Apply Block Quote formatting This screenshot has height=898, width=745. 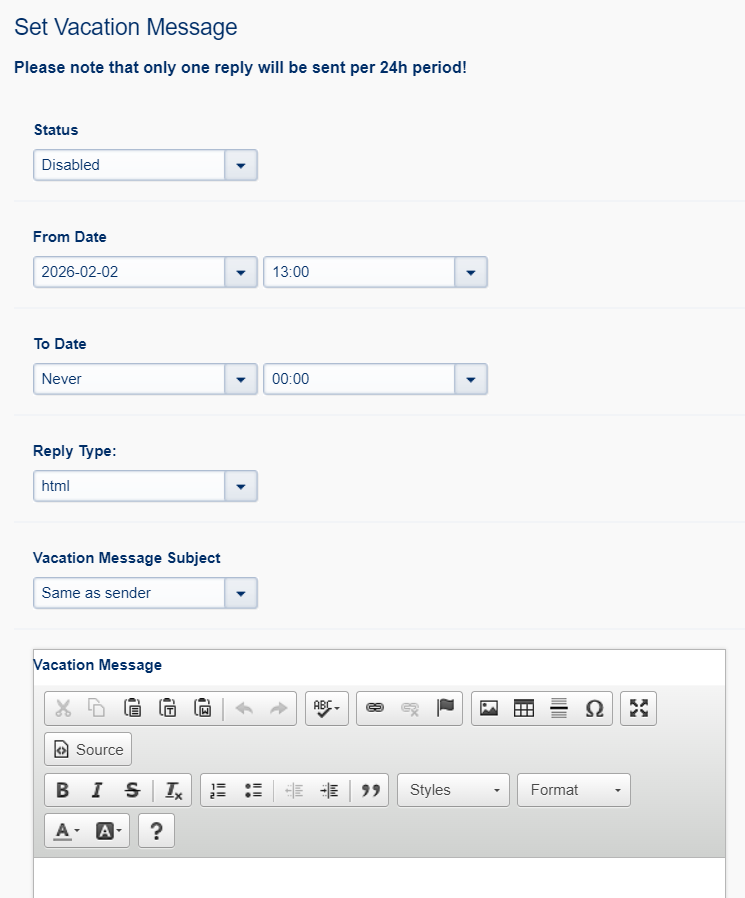pyautogui.click(x=371, y=790)
